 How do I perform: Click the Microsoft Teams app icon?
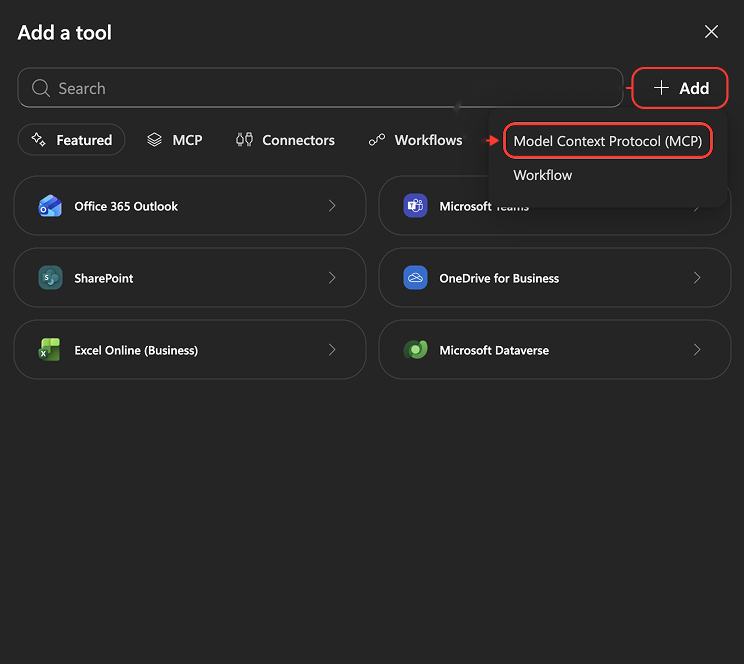point(415,206)
